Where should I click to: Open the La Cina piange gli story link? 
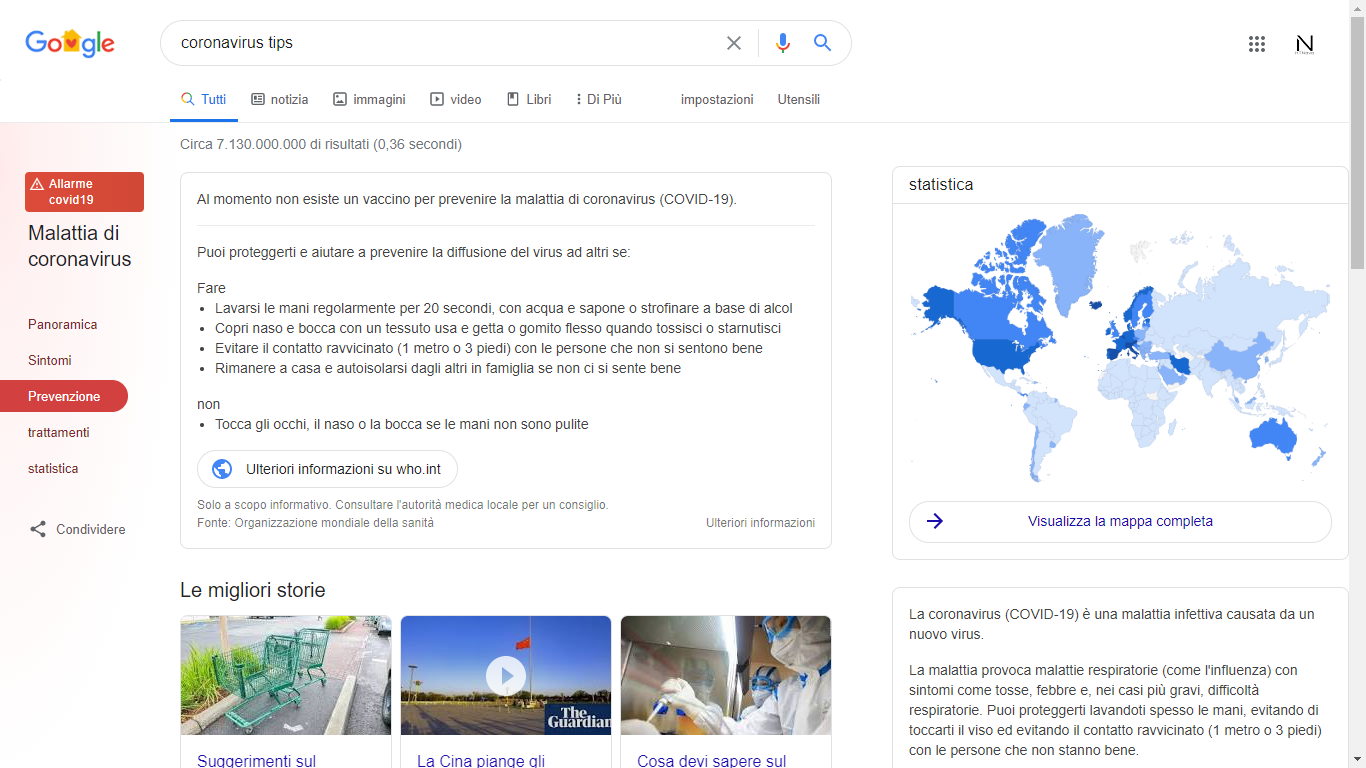[481, 761]
